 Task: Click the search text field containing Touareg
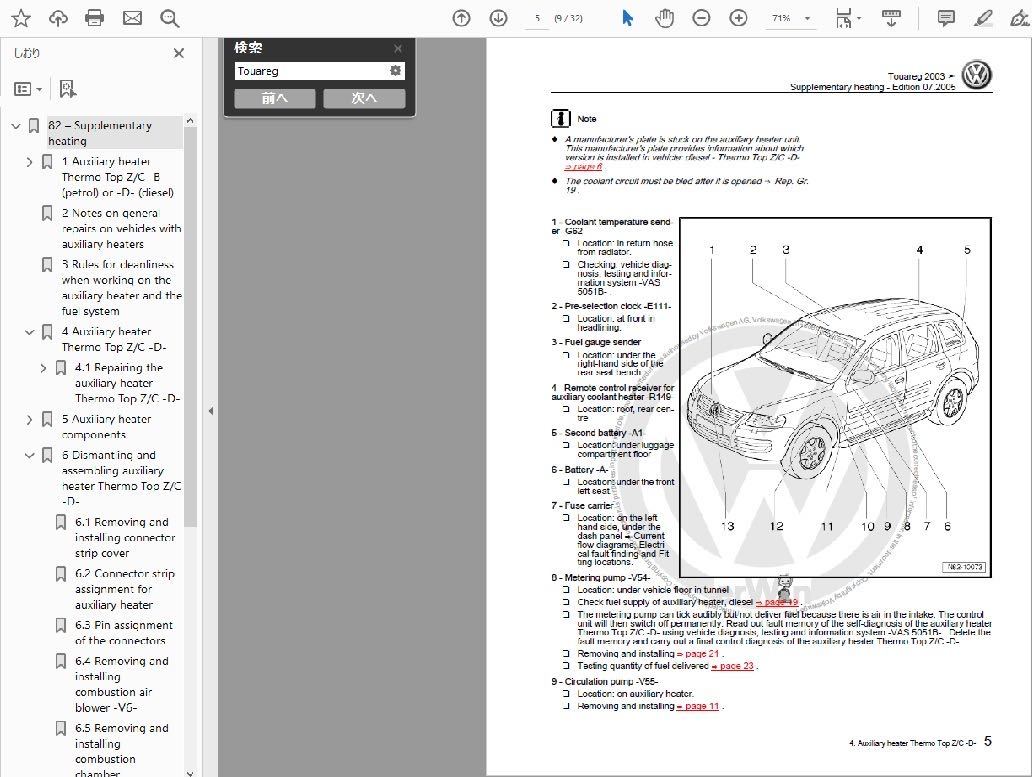[x=311, y=71]
